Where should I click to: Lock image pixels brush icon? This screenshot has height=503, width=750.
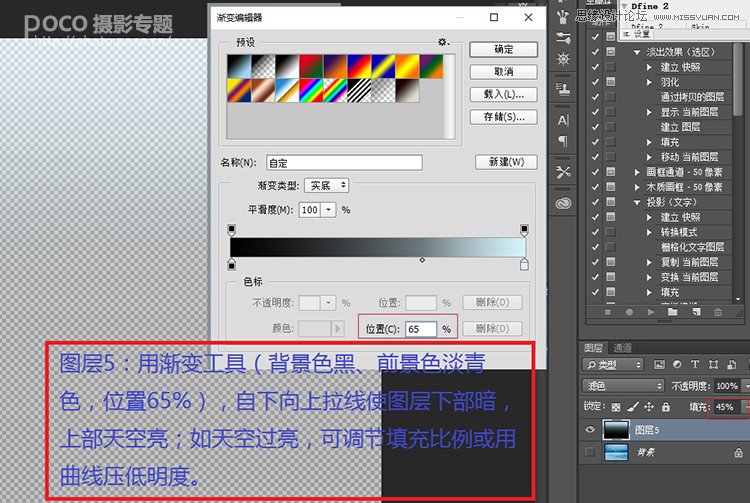632,407
